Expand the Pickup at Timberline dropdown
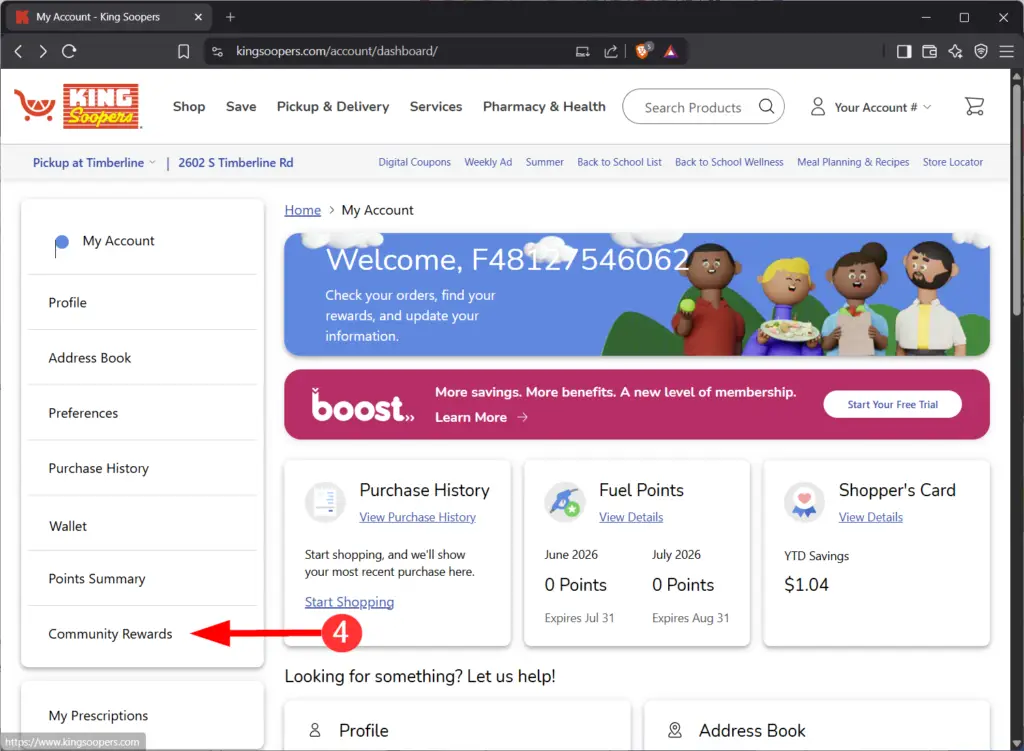The height and width of the screenshot is (751, 1024). click(x=94, y=163)
